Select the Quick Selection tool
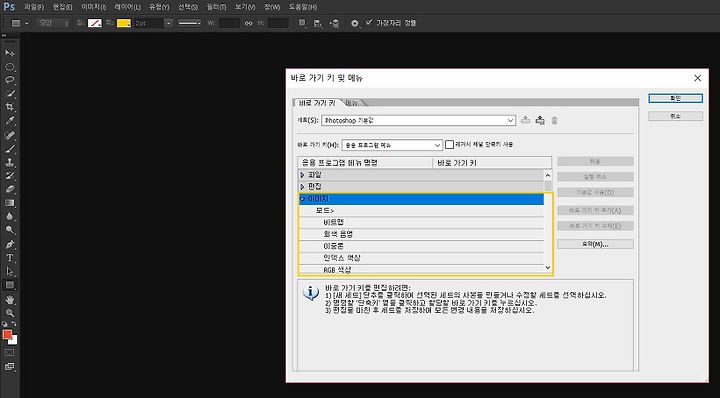Viewport: 720px width, 398px height. coord(10,94)
